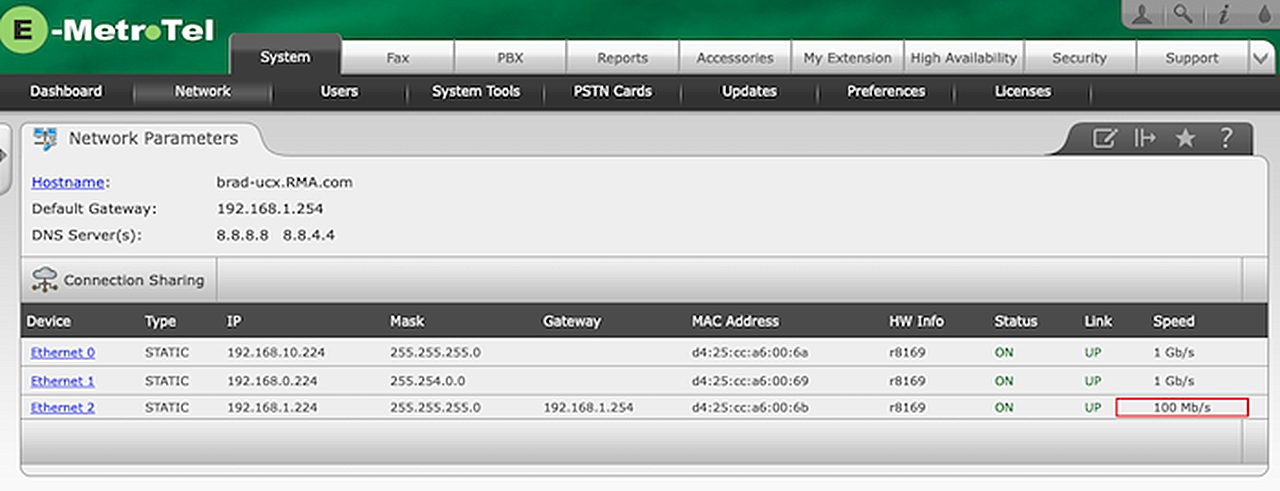Click the info icon in the header

(x=1222, y=14)
